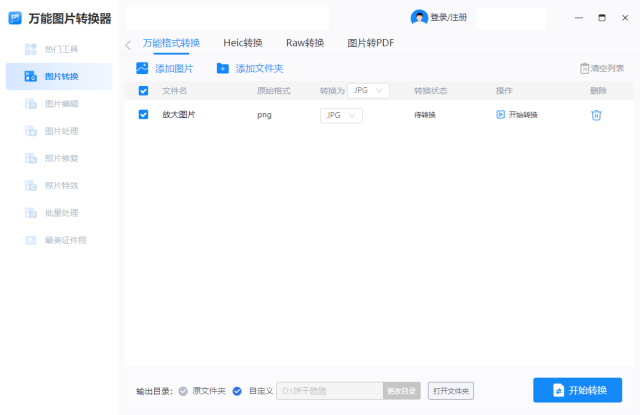Uncheck the 放大图片 file checkbox
The height and width of the screenshot is (415, 640).
143,115
